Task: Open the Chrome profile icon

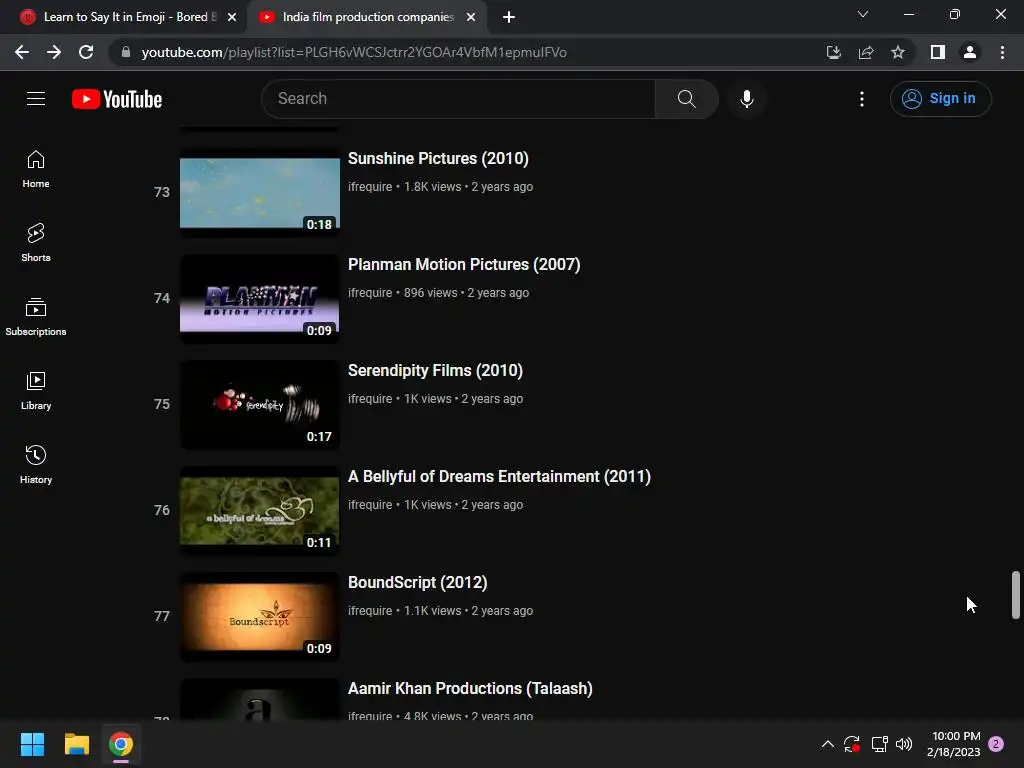Action: (x=970, y=52)
